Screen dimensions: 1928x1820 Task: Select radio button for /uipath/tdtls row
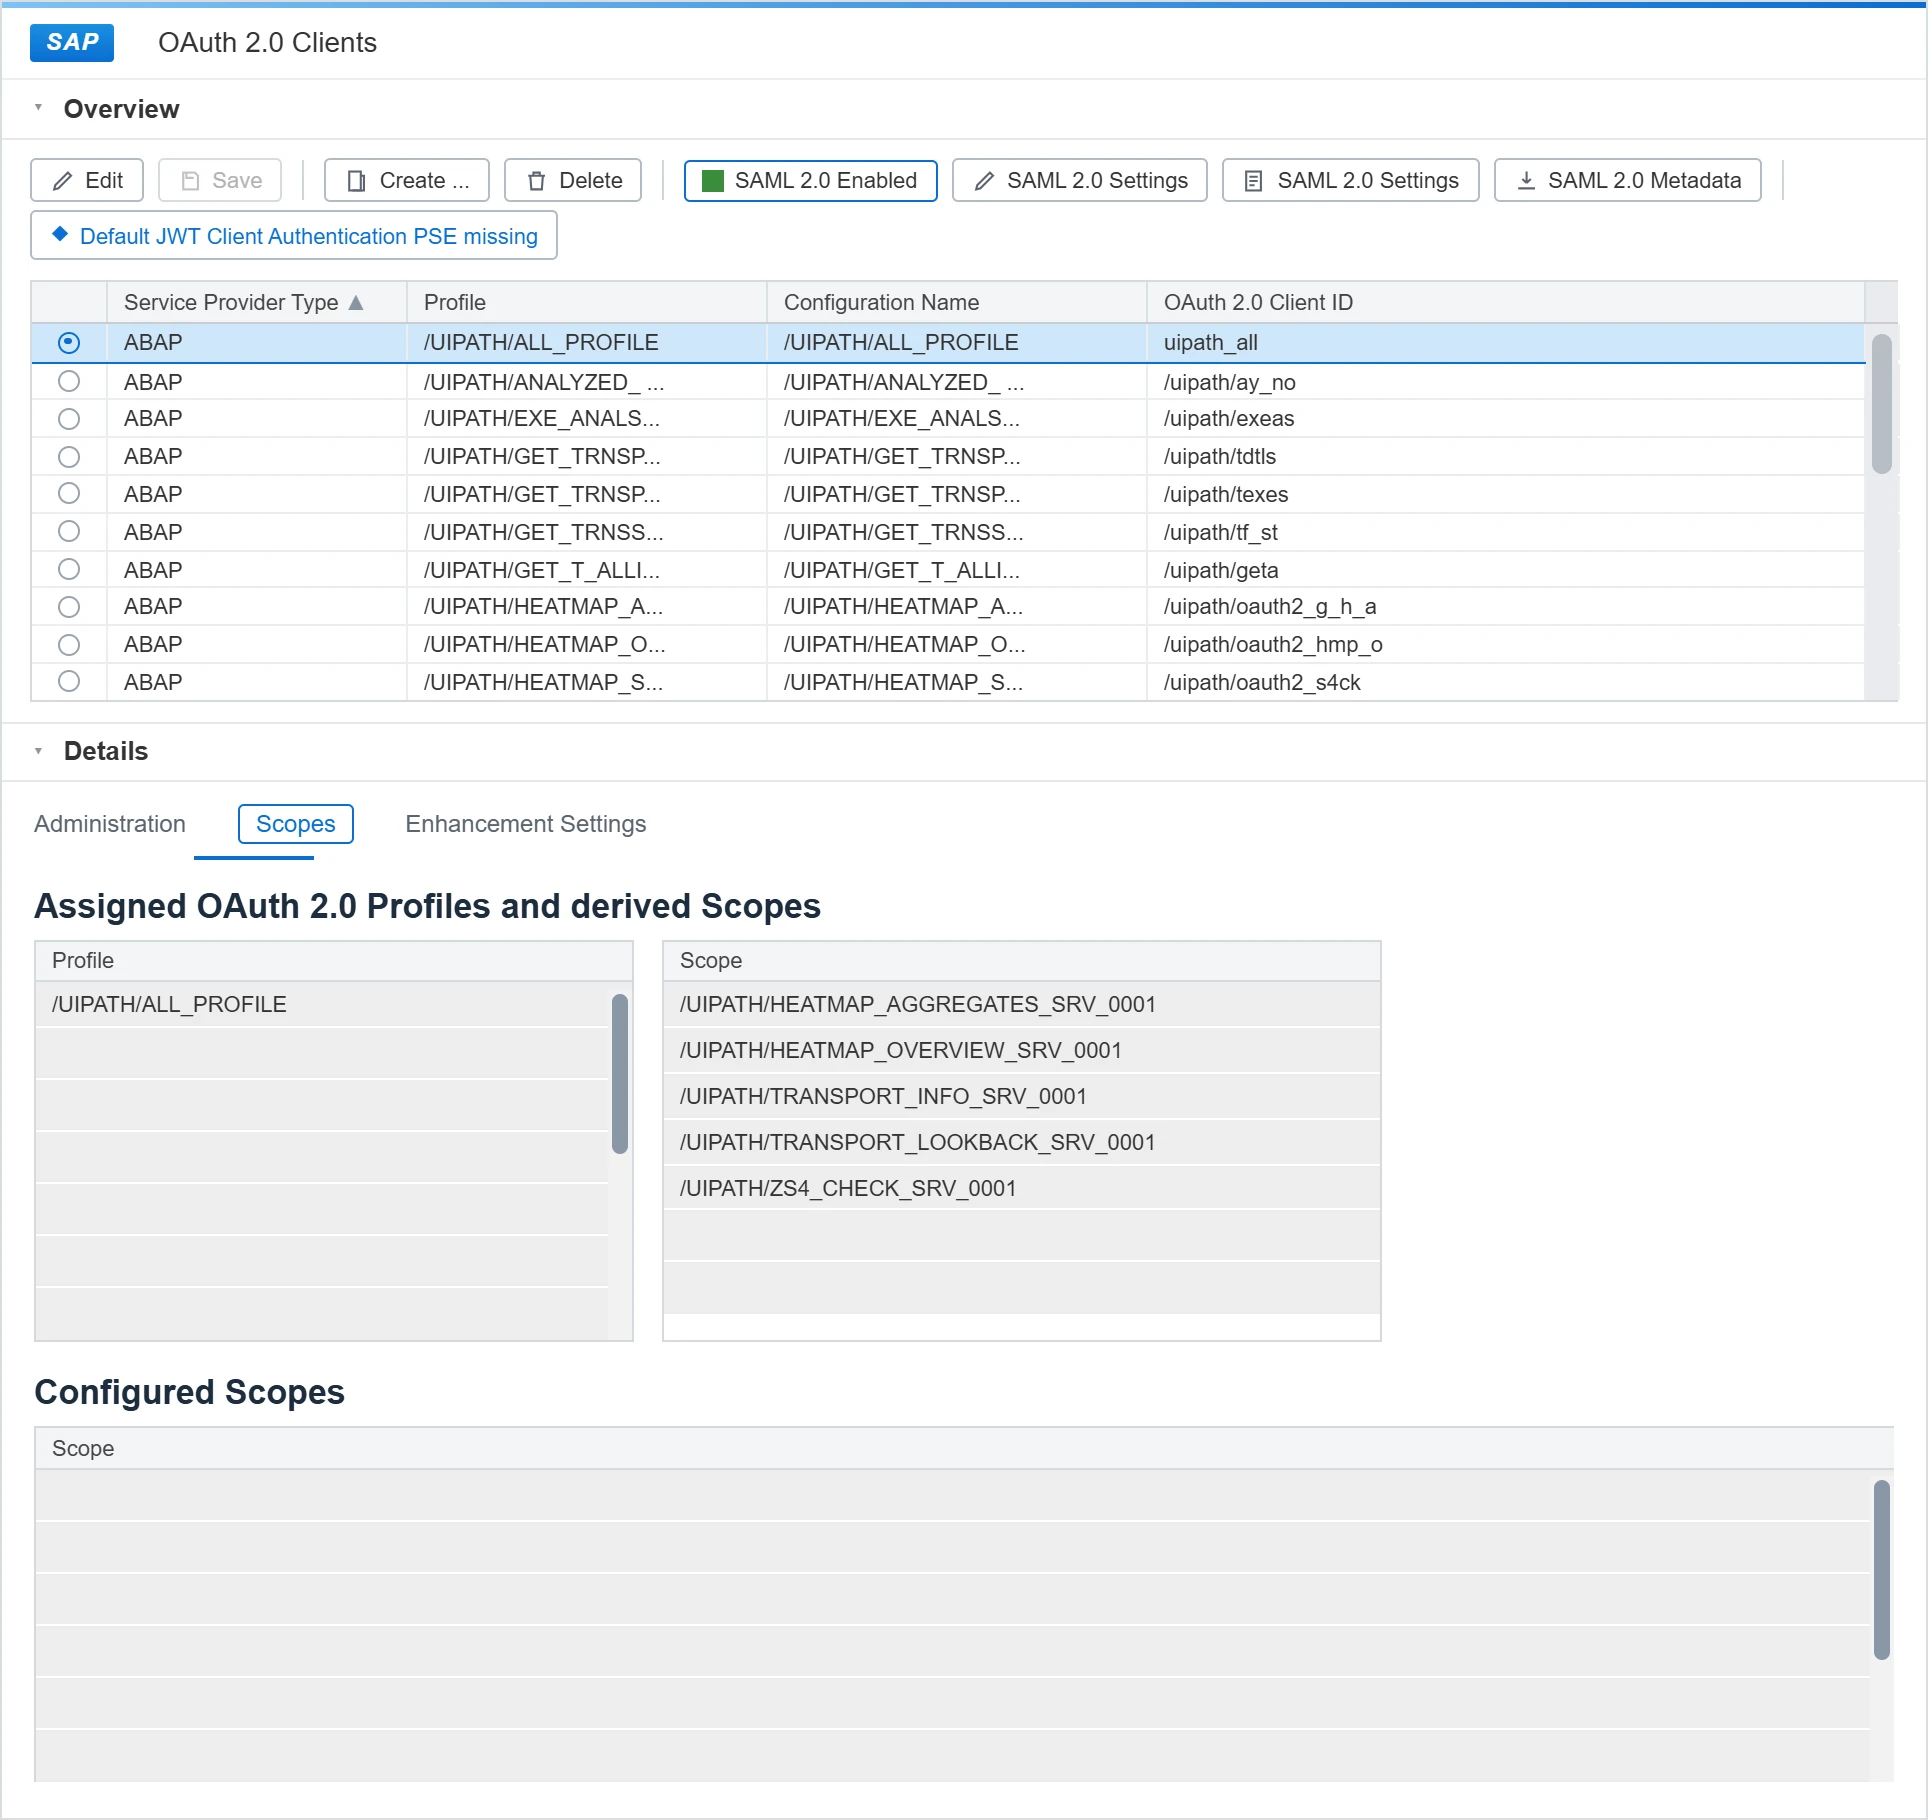tap(69, 456)
